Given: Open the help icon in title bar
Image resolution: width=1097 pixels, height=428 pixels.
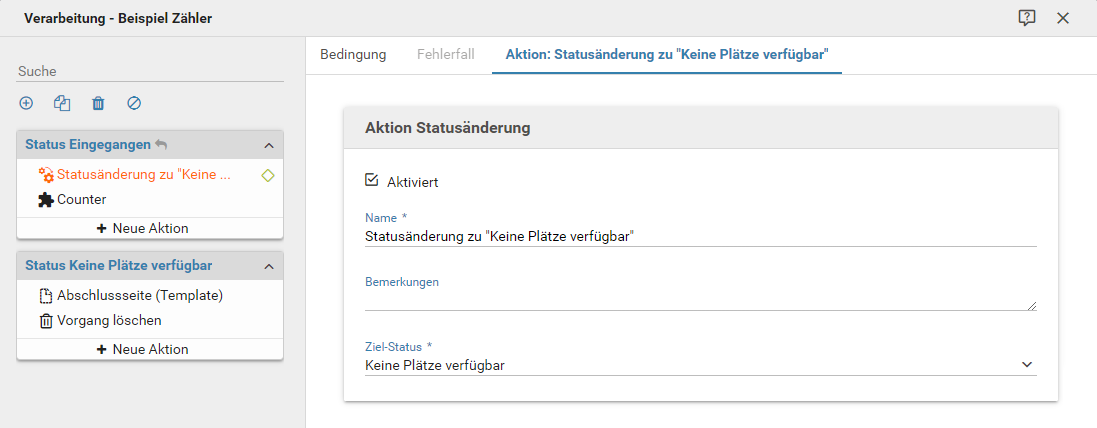Looking at the screenshot, I should 1026,18.
